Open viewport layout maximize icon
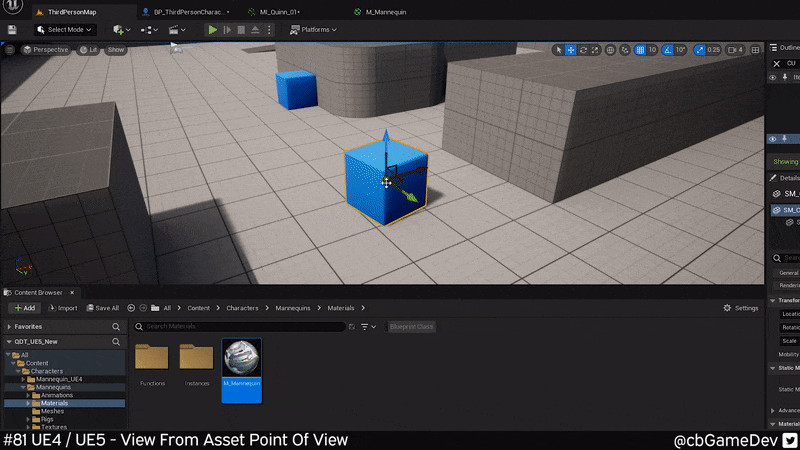800x450 pixels. [755, 49]
